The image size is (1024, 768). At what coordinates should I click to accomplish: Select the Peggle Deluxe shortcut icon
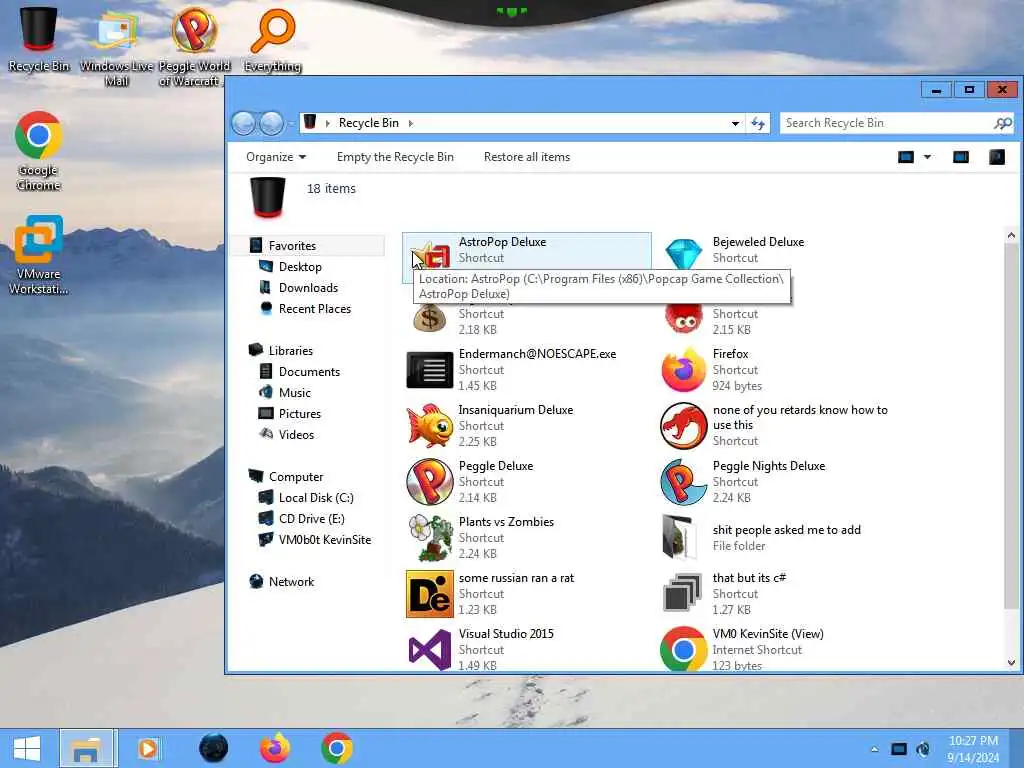[429, 482]
